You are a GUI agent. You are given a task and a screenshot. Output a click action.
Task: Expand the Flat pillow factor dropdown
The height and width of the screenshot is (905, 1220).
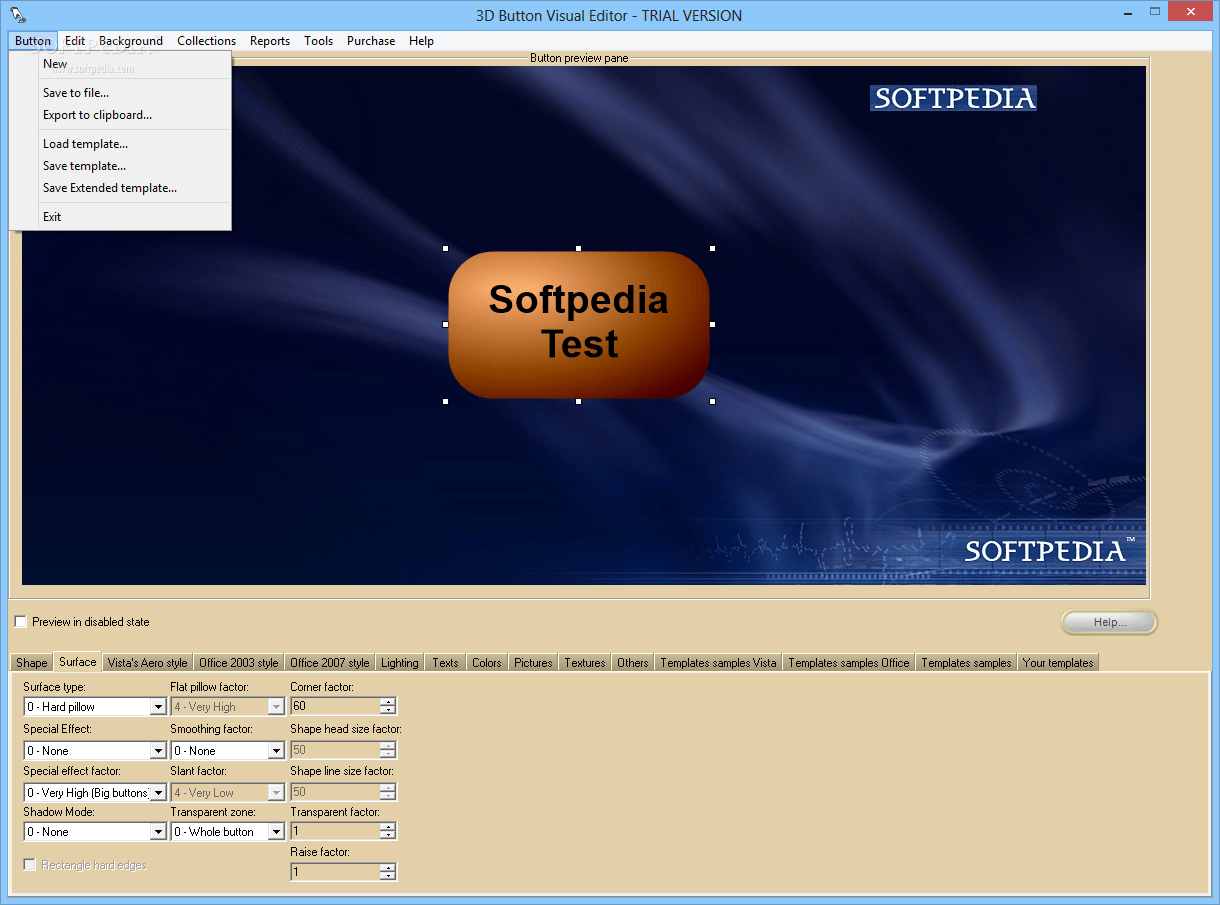[x=276, y=707]
